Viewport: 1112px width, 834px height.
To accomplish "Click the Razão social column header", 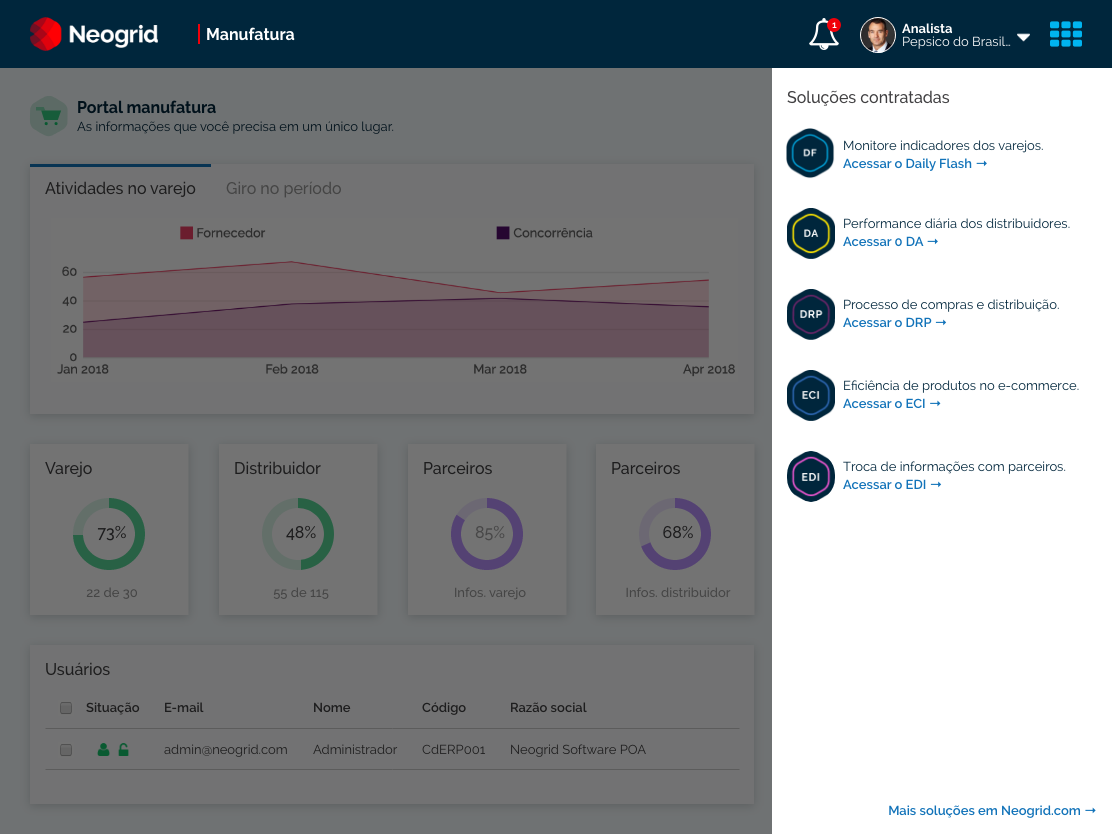I will pyautogui.click(x=548, y=708).
